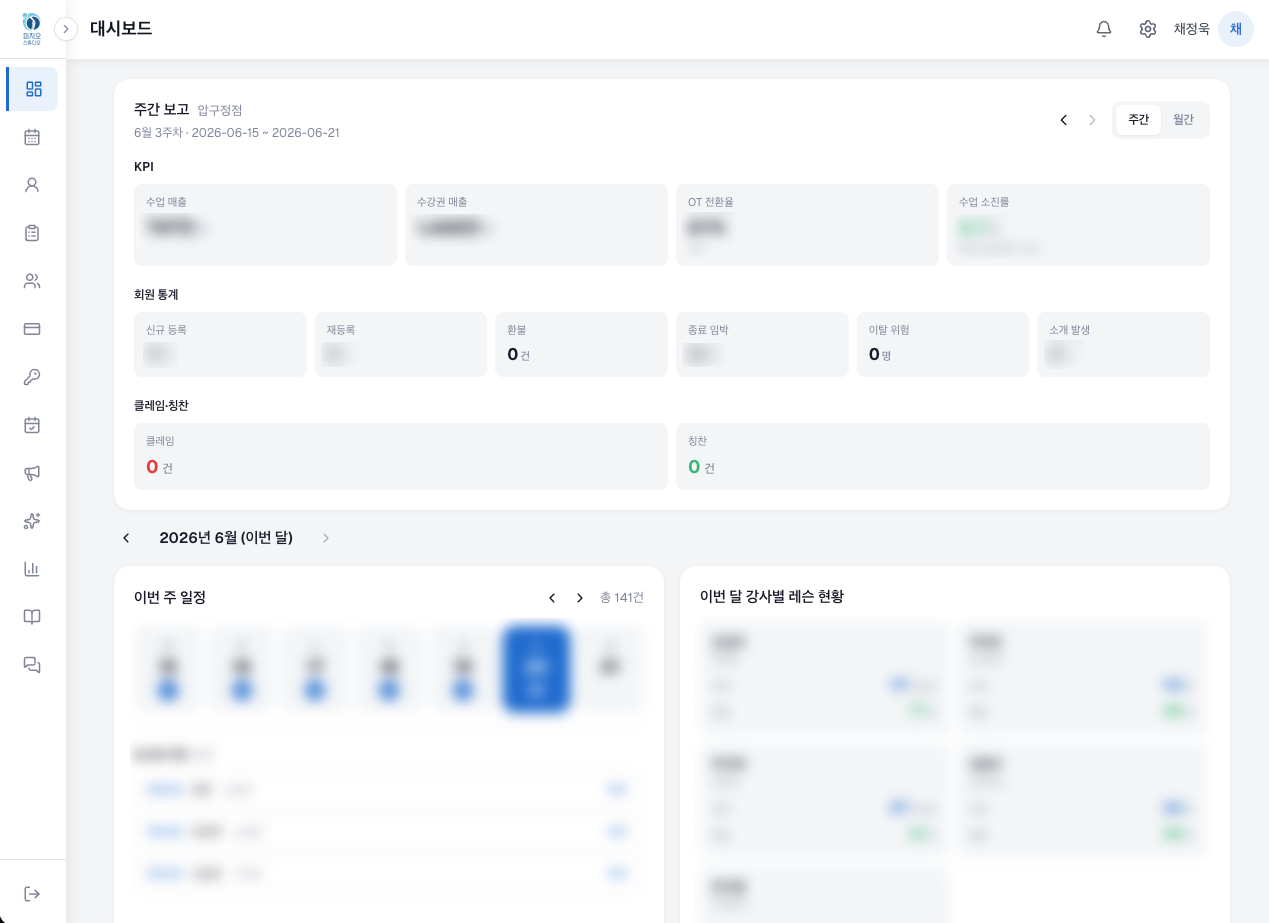Open the chat bubbles icon in sidebar
The image size is (1269, 923).
(32, 665)
